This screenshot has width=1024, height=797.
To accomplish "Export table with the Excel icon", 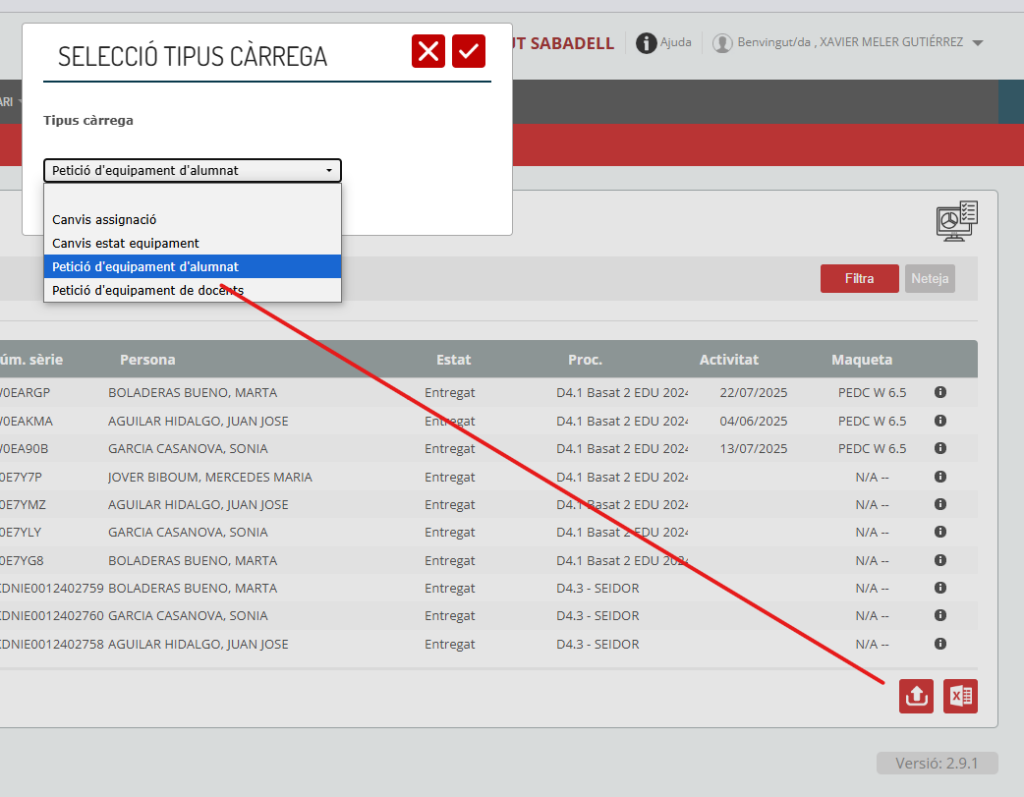I will (960, 696).
